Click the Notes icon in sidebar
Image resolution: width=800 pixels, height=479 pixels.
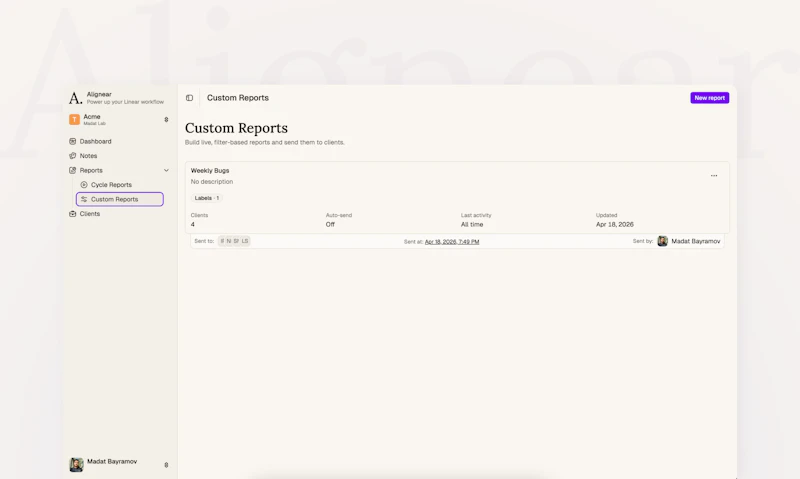click(72, 156)
